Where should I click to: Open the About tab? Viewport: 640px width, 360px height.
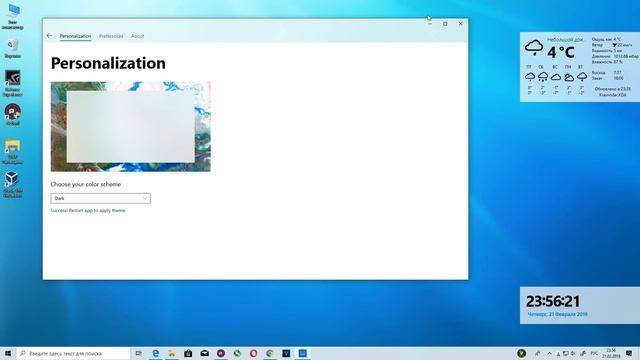coord(138,36)
